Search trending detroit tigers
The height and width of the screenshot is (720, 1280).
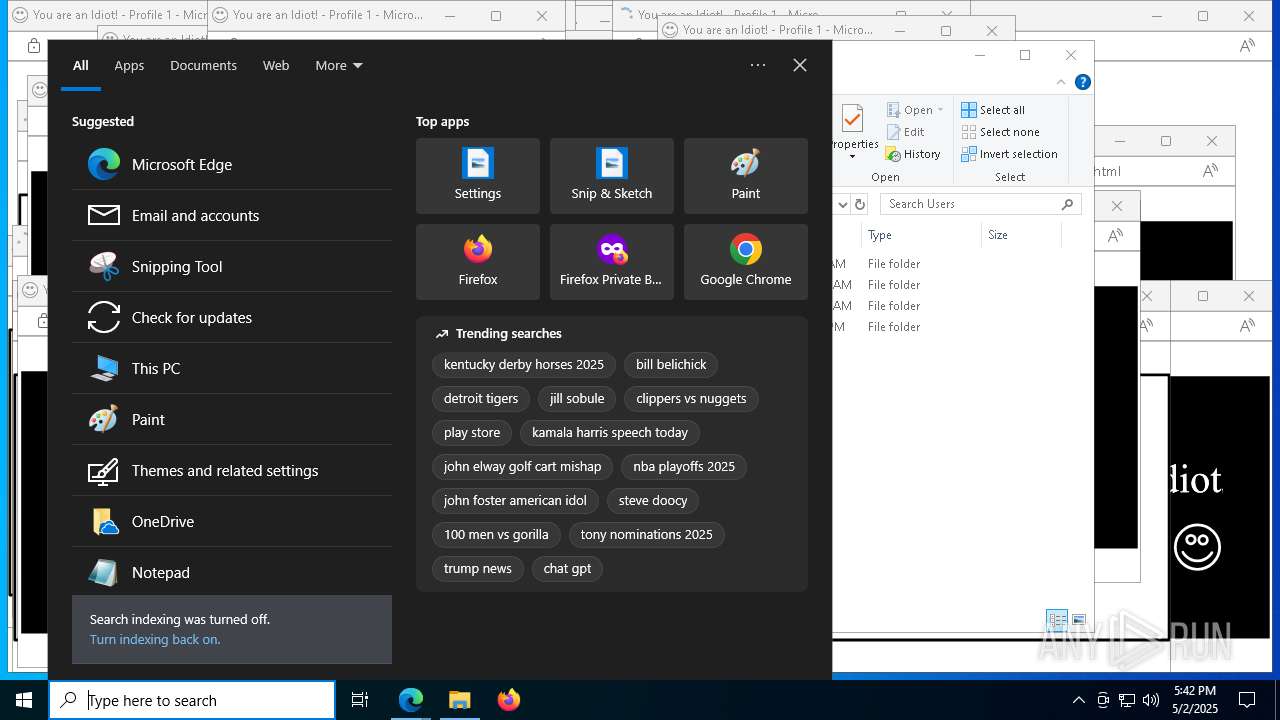pyautogui.click(x=481, y=399)
